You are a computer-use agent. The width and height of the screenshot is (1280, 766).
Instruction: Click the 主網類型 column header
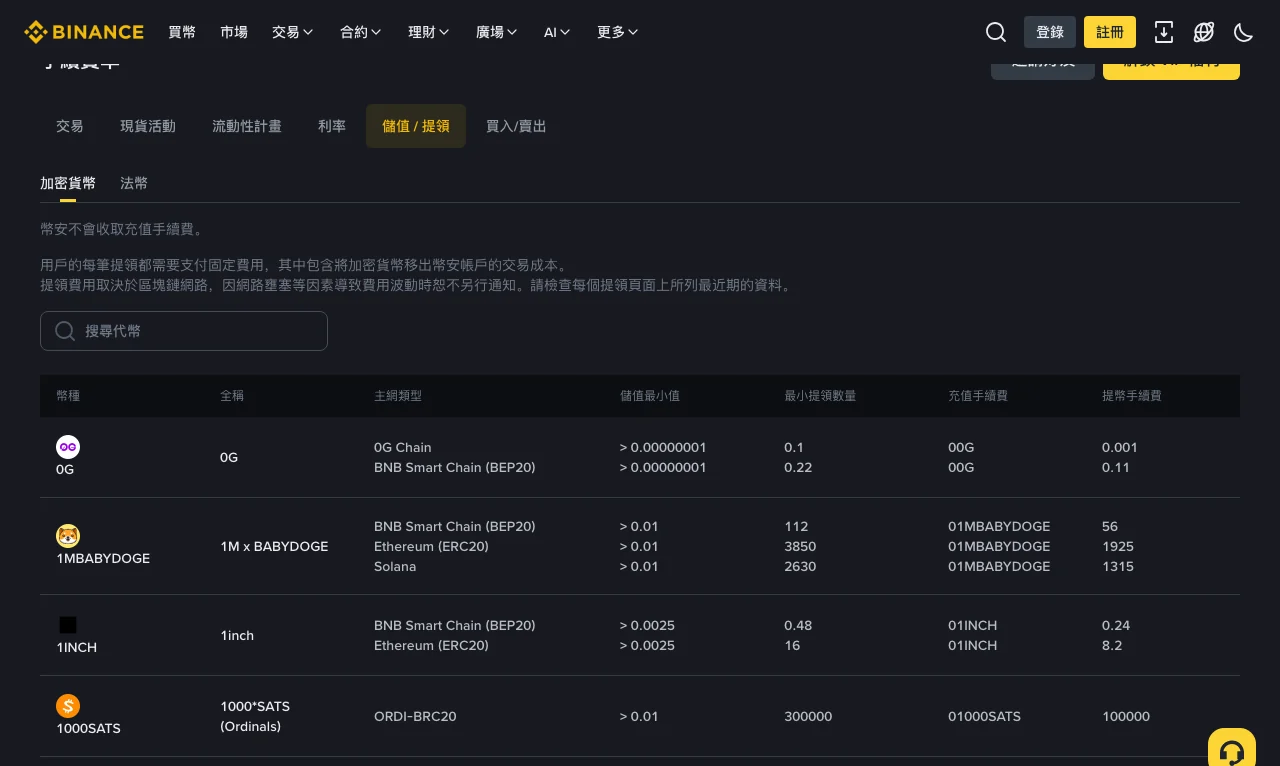tap(398, 396)
